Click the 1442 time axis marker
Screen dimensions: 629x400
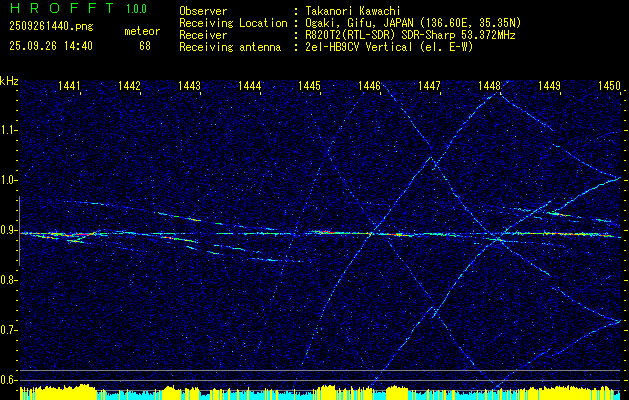click(x=129, y=85)
